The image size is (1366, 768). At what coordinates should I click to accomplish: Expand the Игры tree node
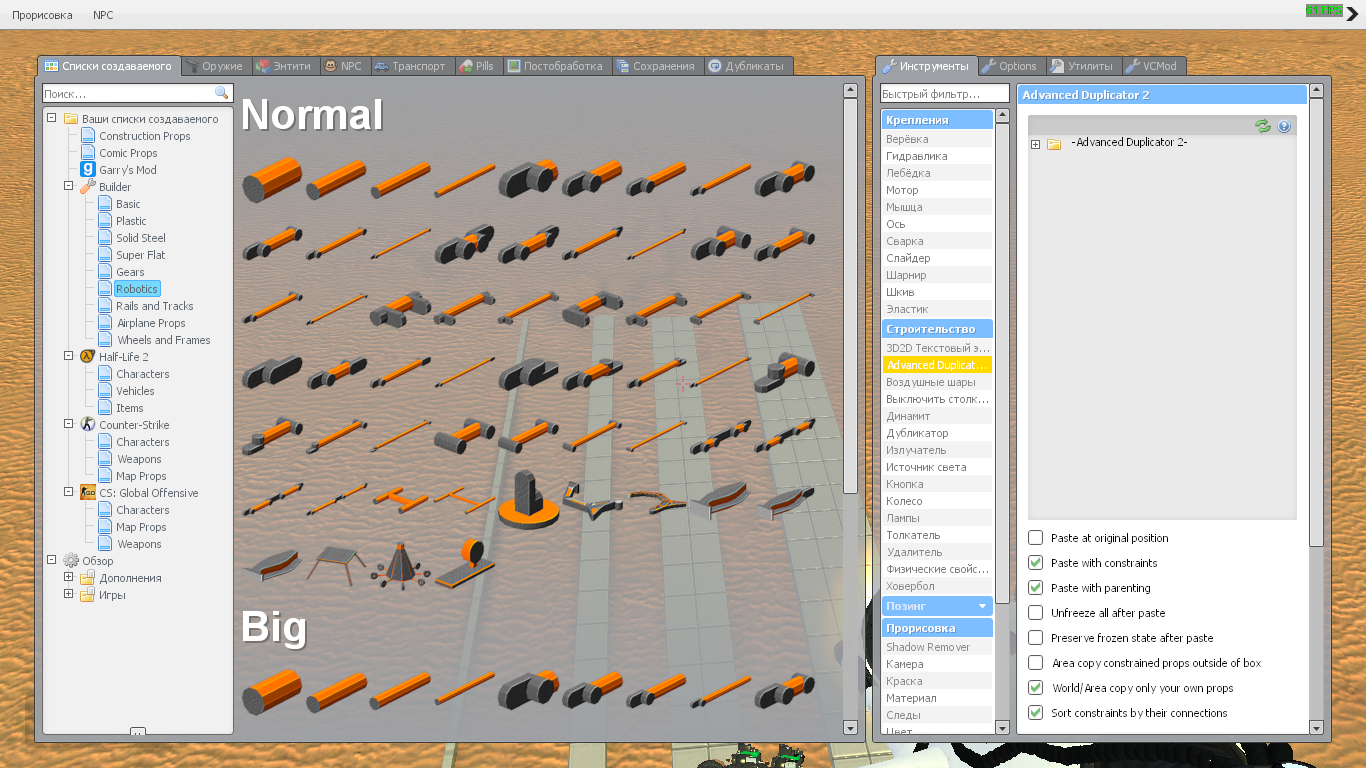pyautogui.click(x=69, y=595)
